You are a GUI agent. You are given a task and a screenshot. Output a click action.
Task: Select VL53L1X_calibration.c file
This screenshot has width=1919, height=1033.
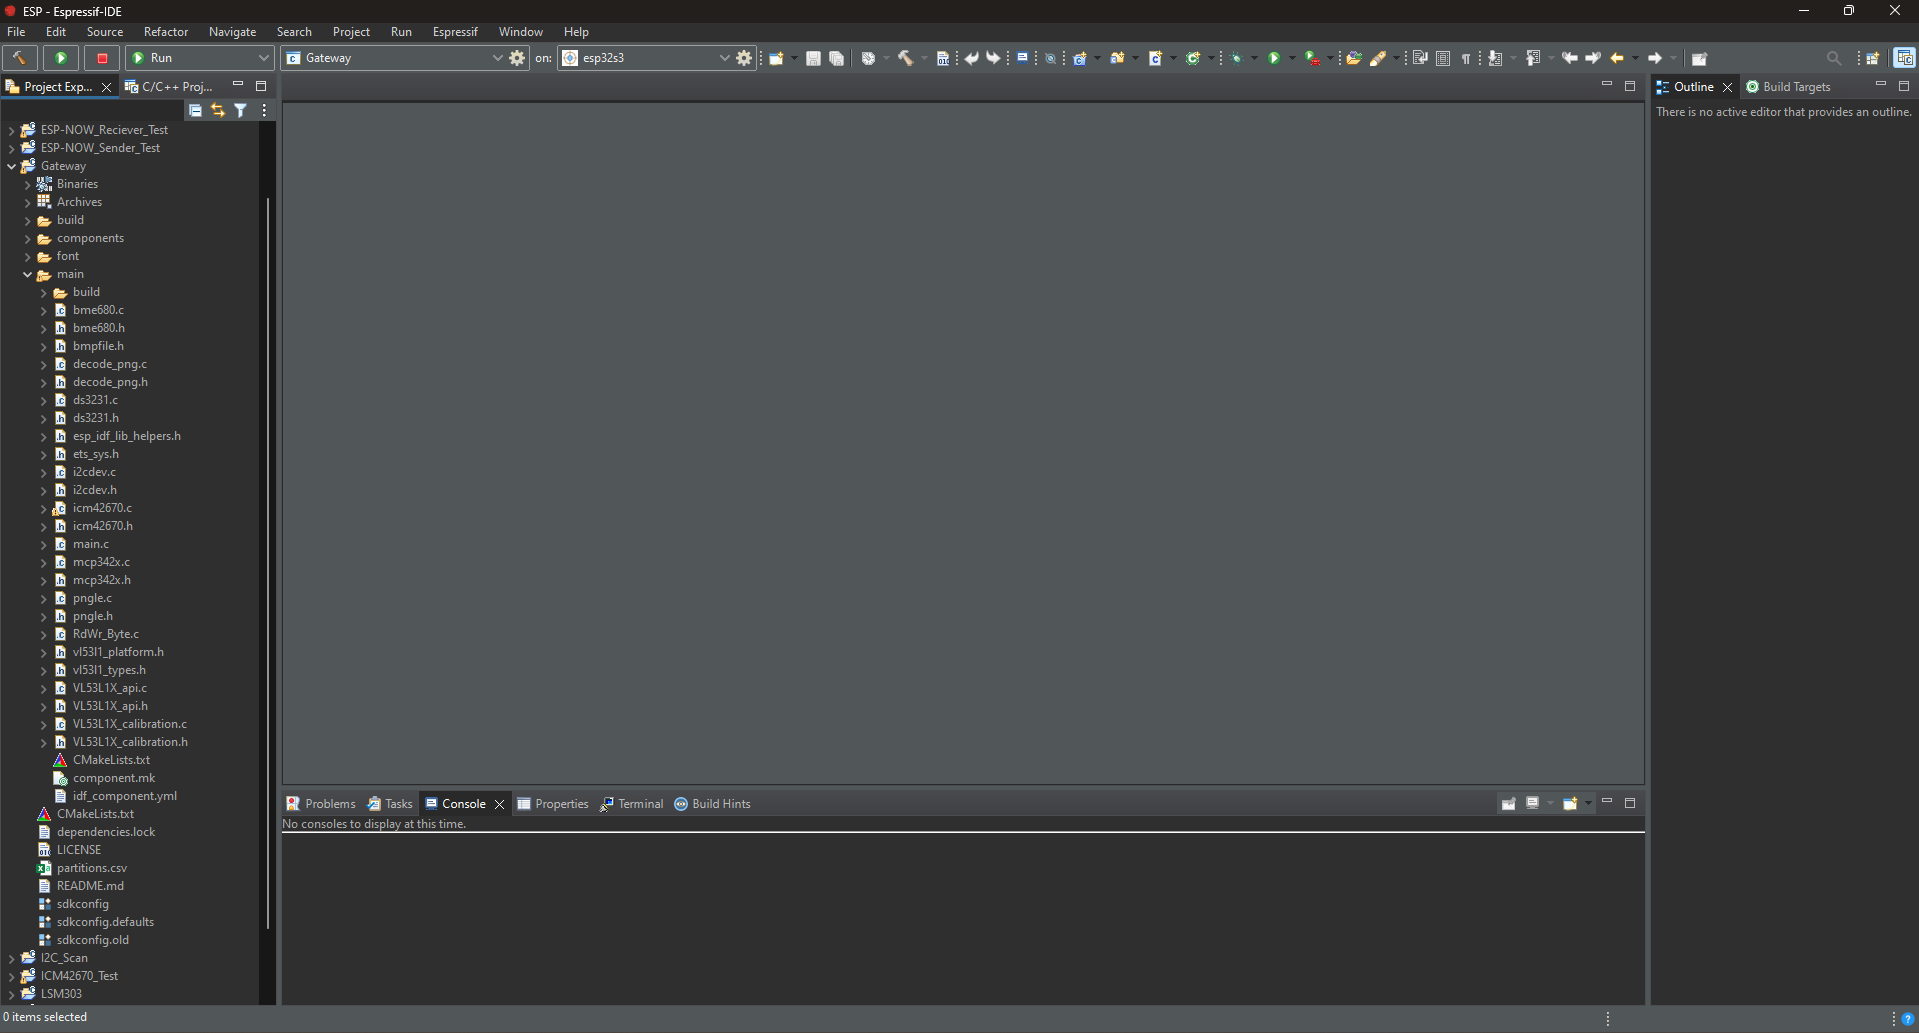click(130, 724)
